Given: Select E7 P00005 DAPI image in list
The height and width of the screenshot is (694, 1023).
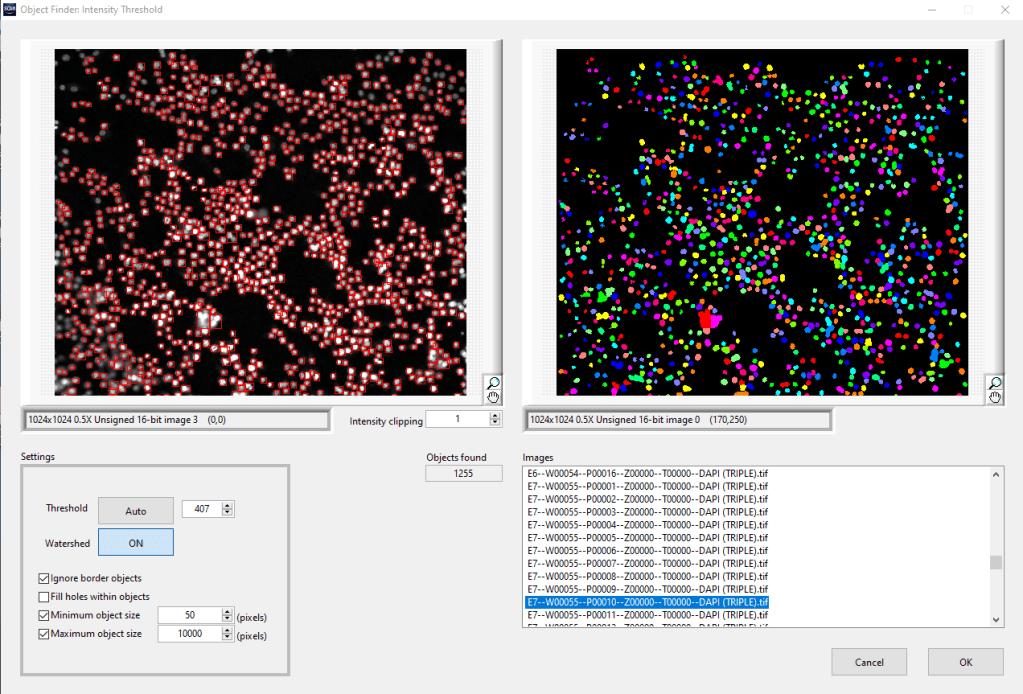Looking at the screenshot, I should (647, 537).
